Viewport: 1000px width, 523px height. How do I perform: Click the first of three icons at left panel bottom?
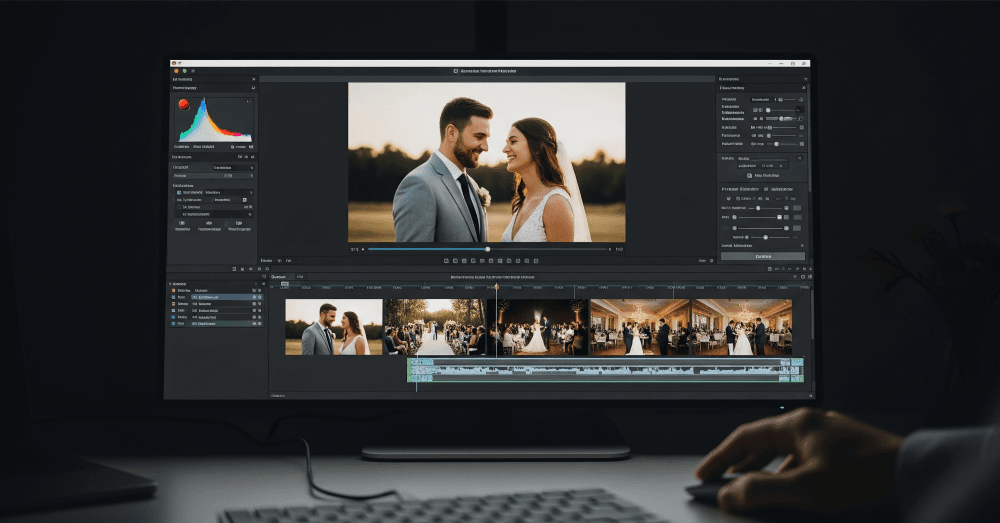[182, 224]
